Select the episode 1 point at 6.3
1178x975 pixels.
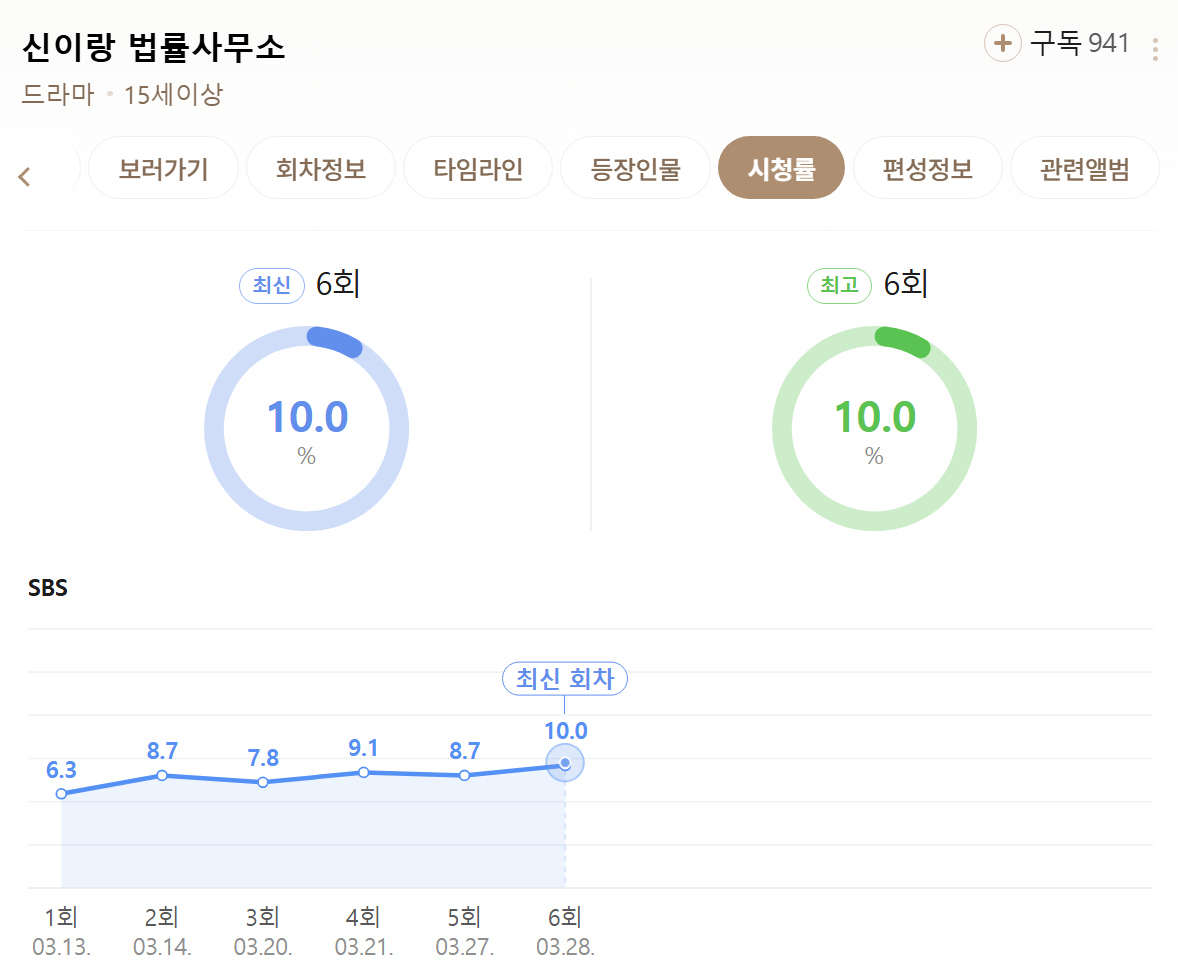(62, 794)
